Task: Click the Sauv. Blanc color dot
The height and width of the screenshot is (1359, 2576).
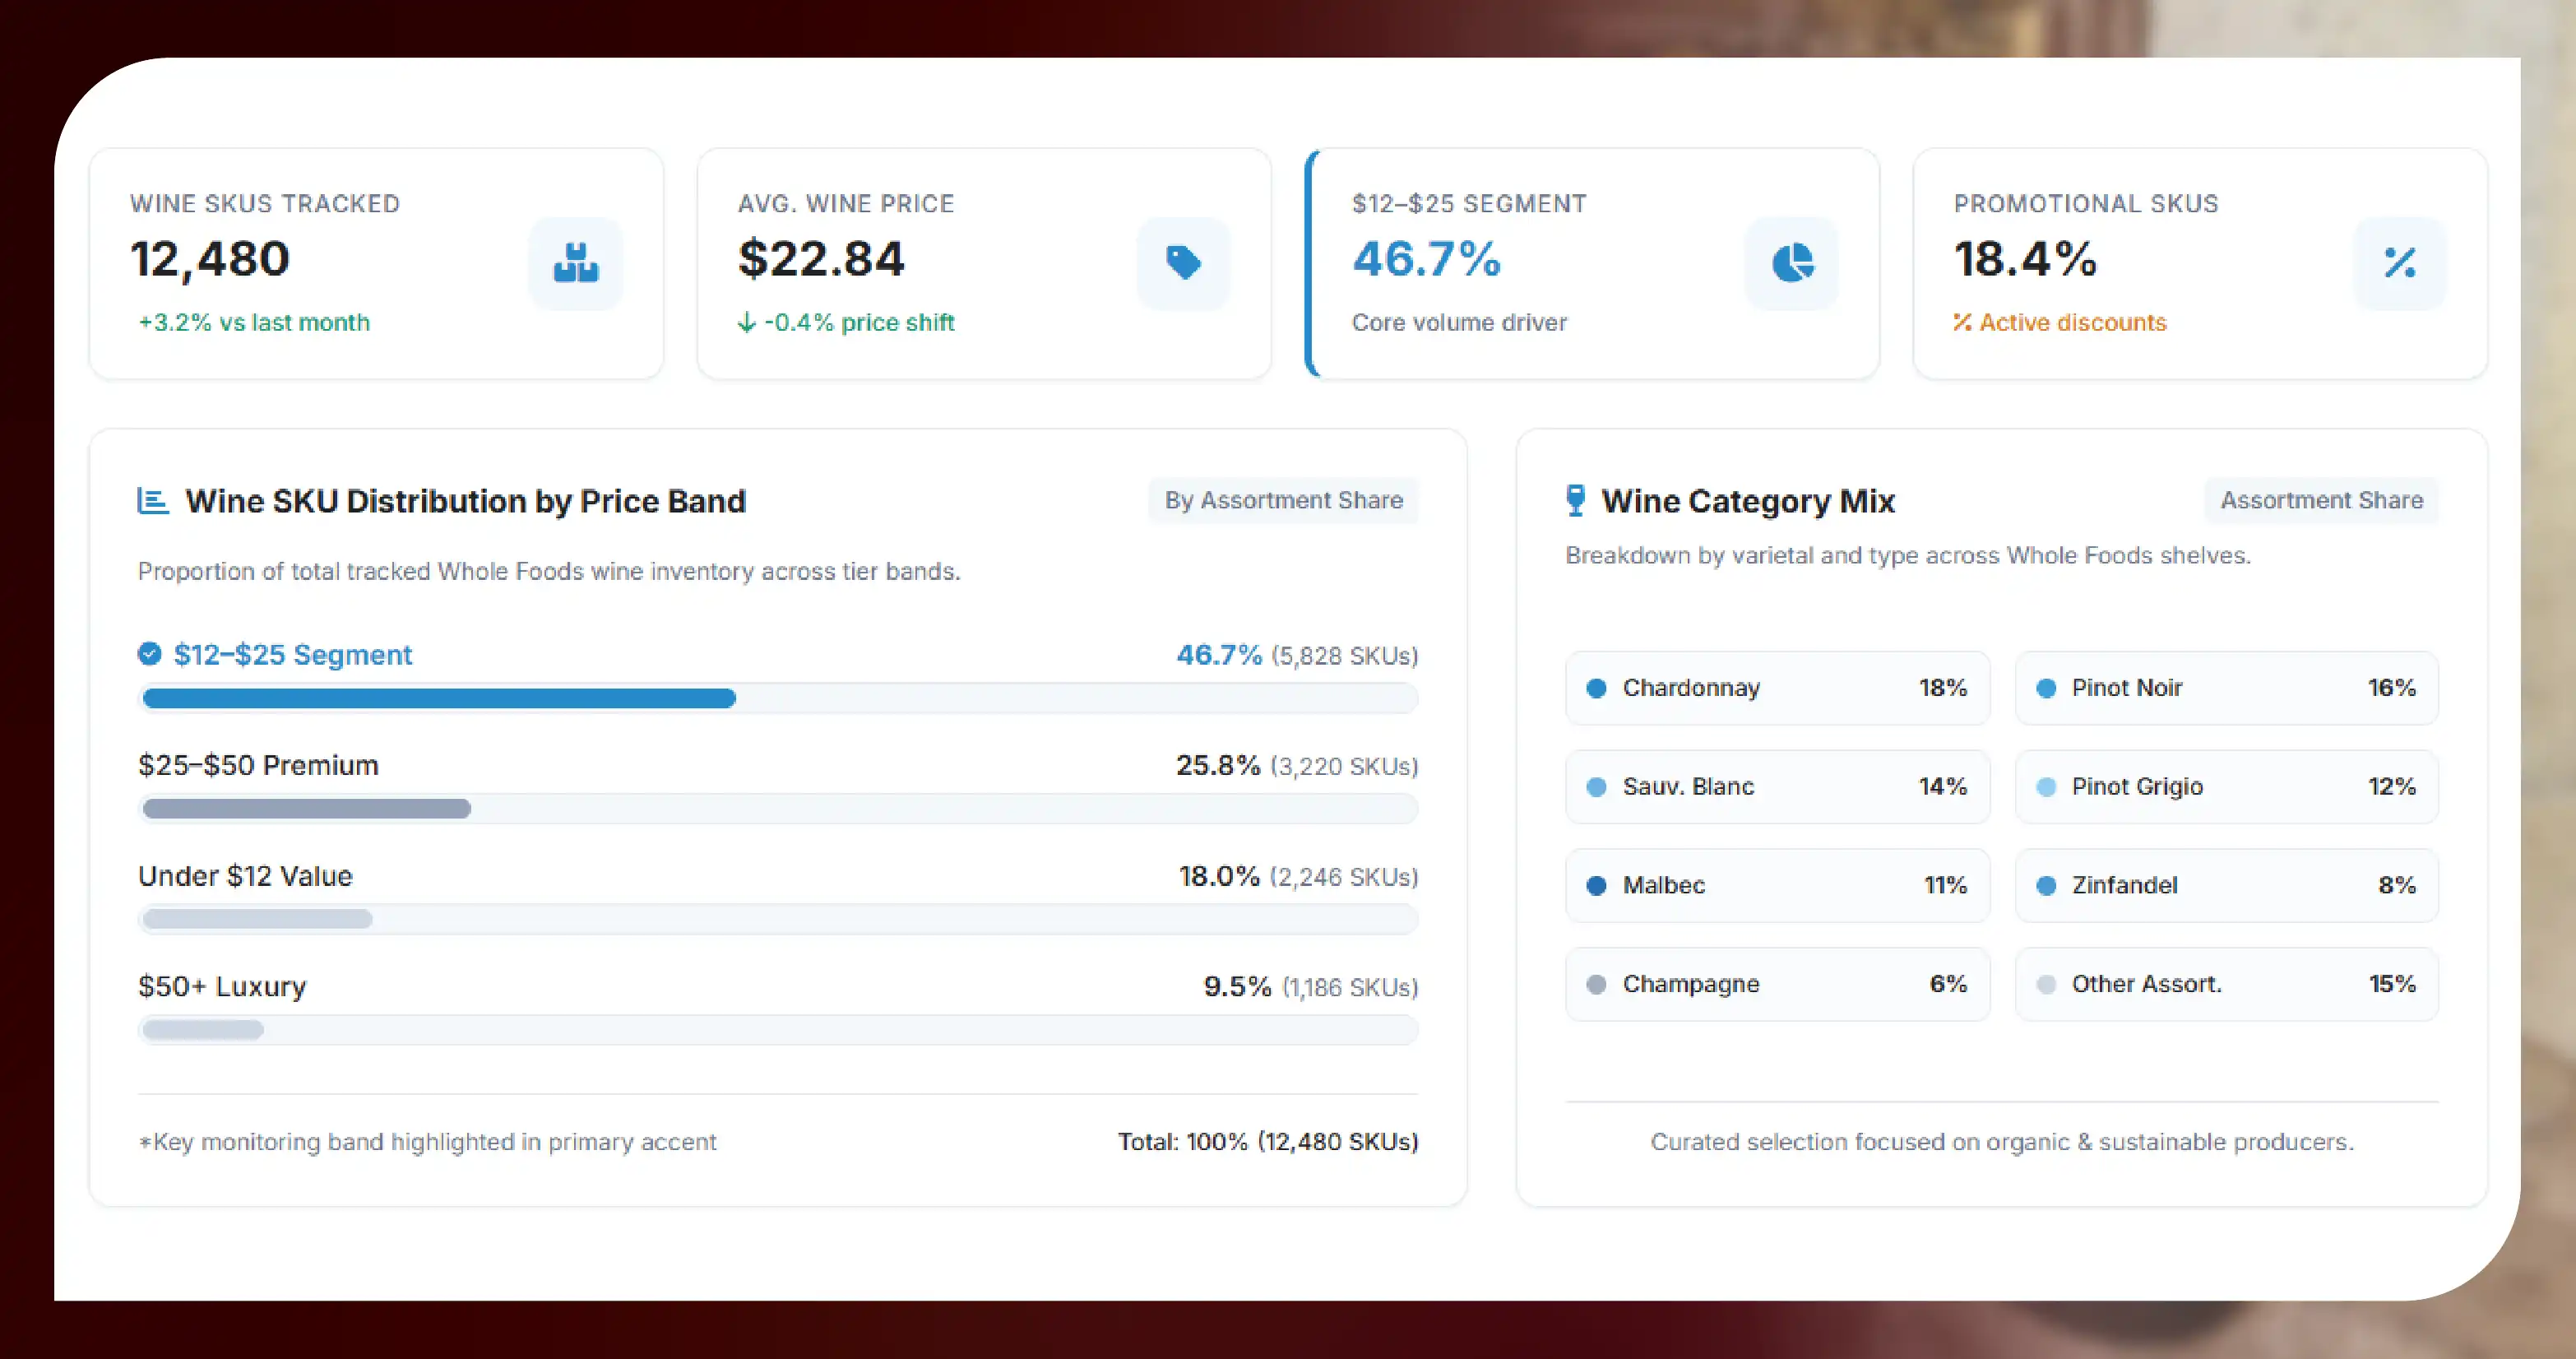Action: 1596,787
